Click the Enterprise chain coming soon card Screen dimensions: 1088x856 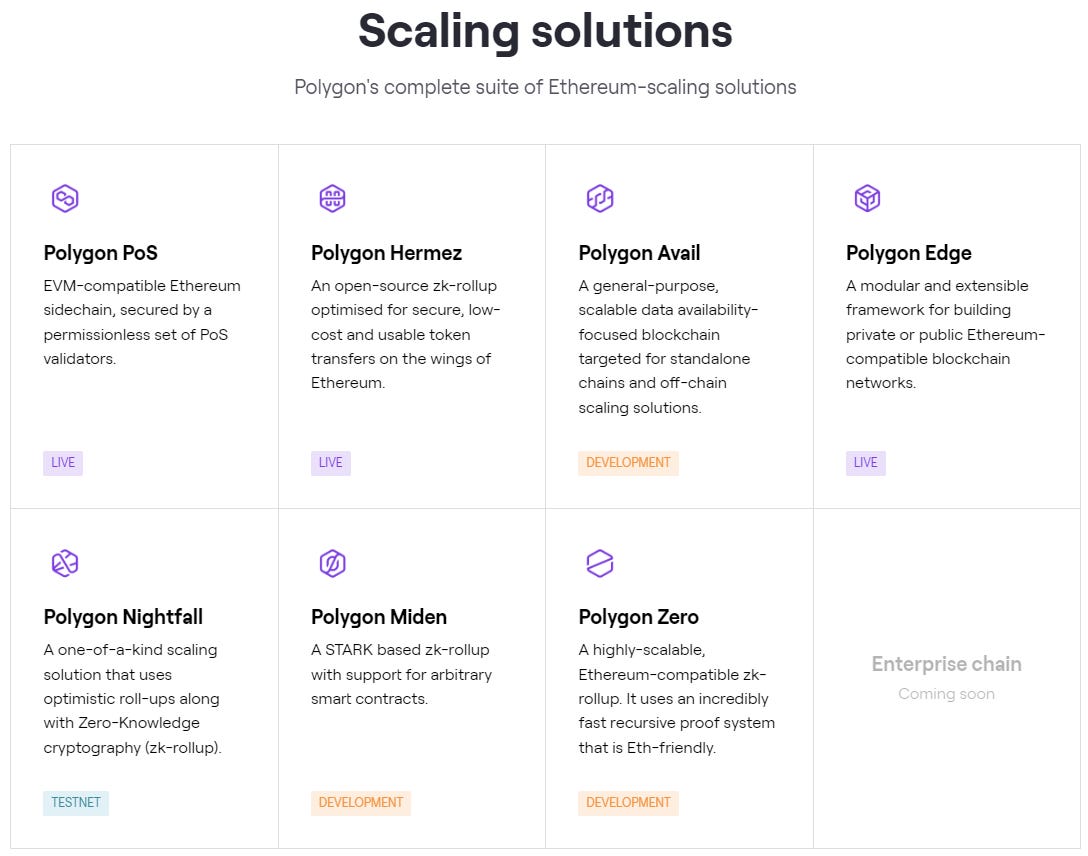point(946,678)
